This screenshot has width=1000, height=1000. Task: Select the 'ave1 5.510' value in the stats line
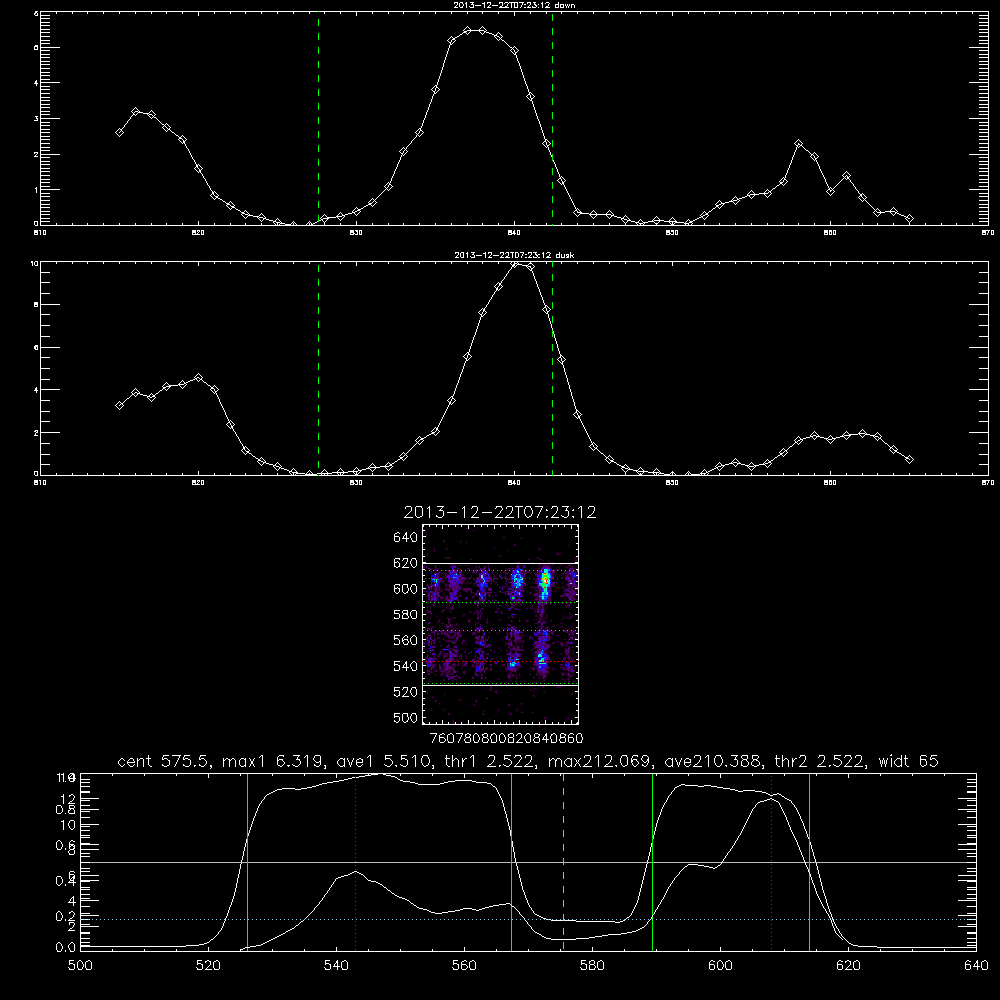click(x=385, y=761)
